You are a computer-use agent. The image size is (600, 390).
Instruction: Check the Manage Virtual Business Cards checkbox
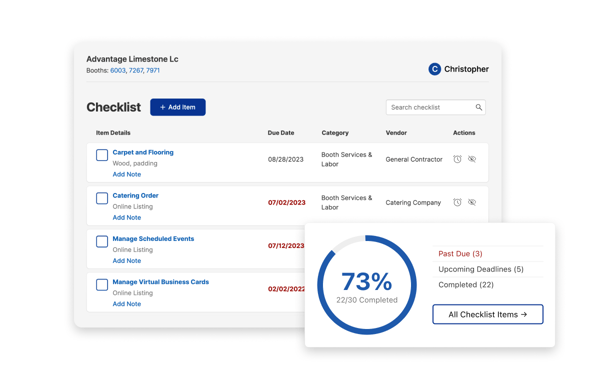(102, 285)
